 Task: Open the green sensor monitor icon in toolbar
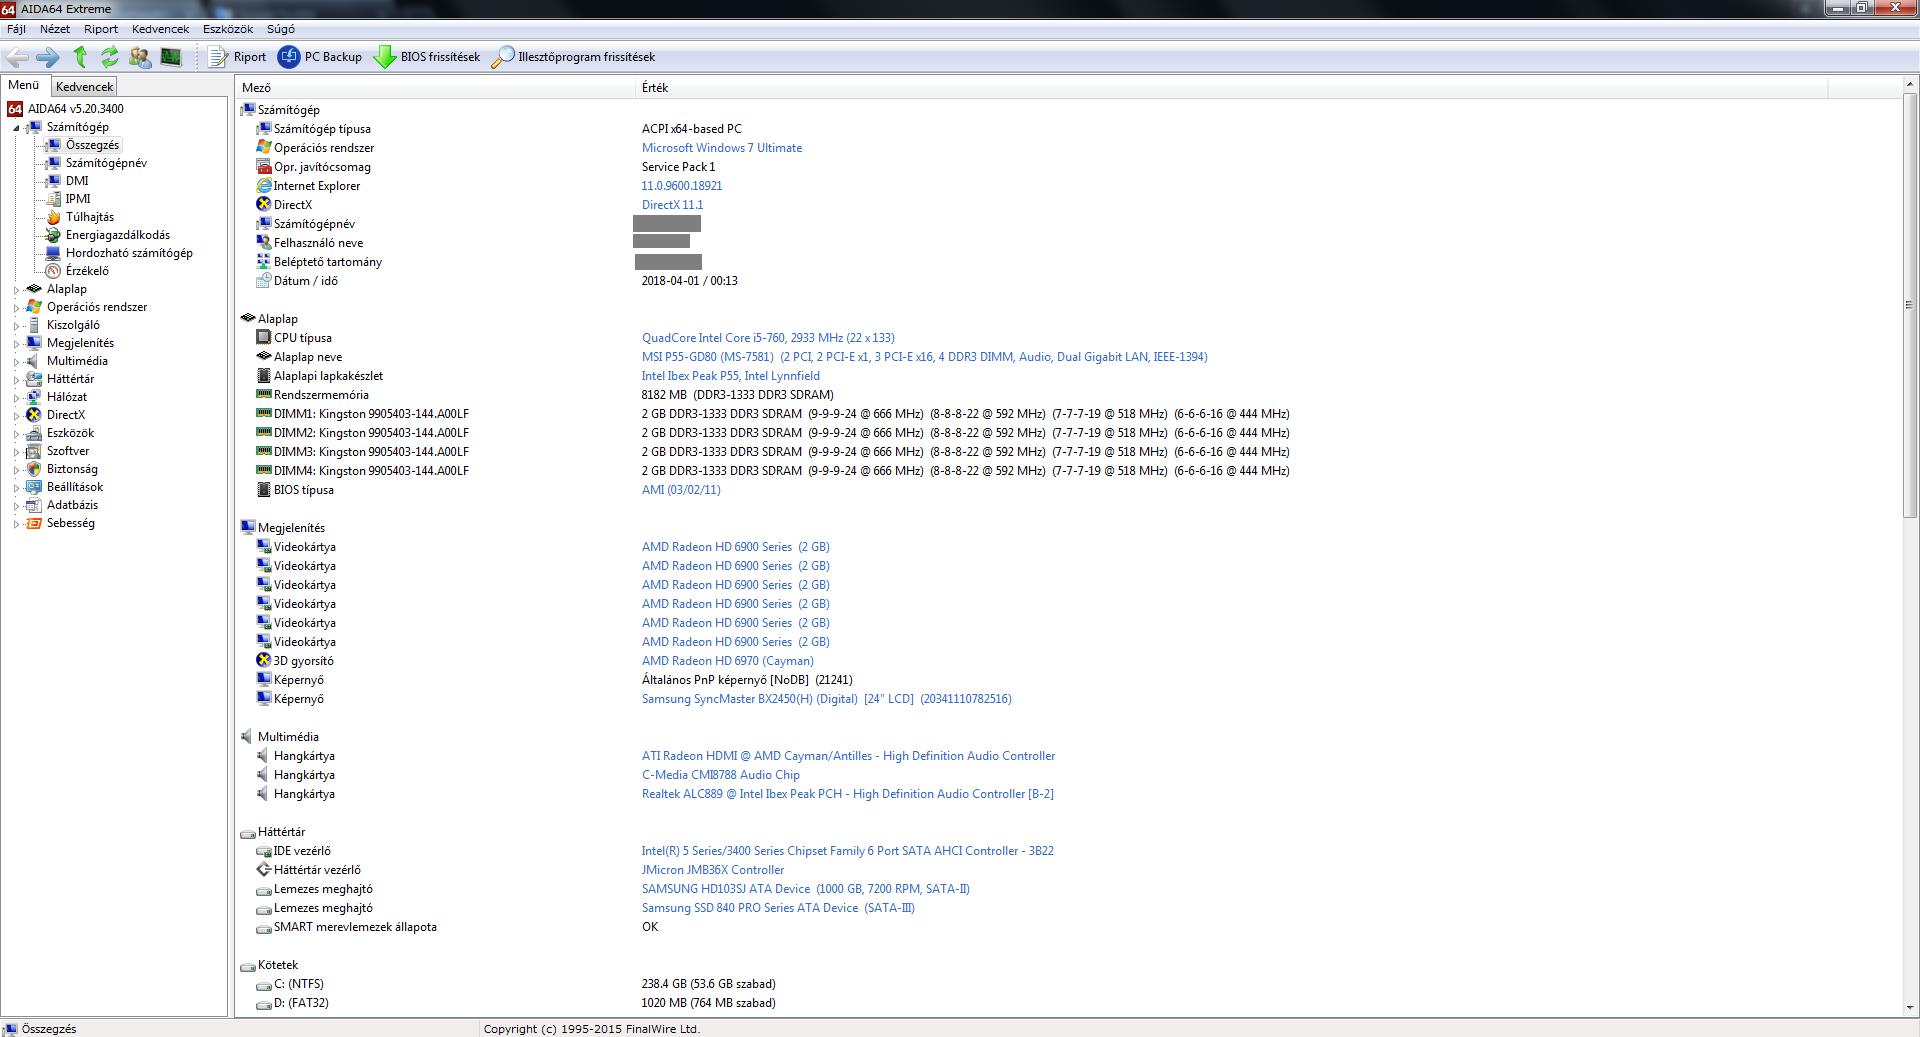(x=171, y=57)
